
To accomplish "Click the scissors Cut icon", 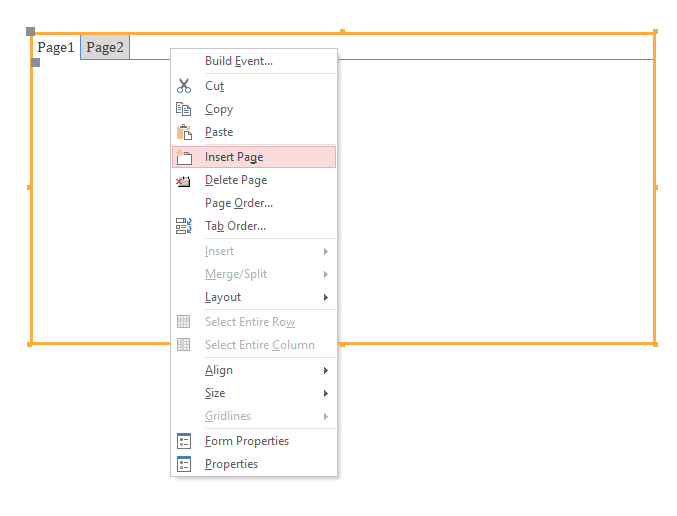I will [184, 86].
